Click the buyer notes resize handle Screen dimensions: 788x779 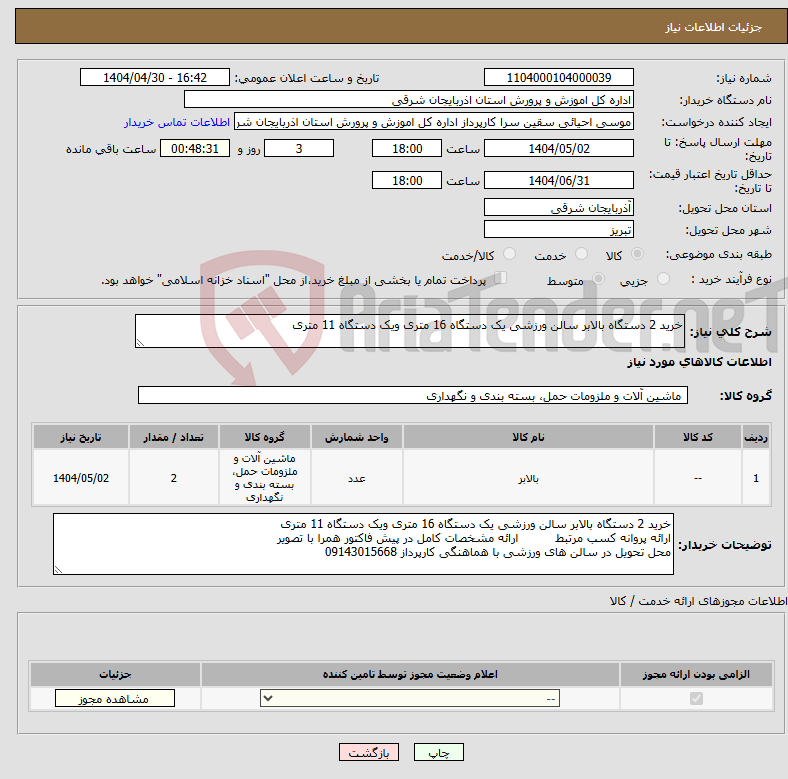click(x=58, y=569)
